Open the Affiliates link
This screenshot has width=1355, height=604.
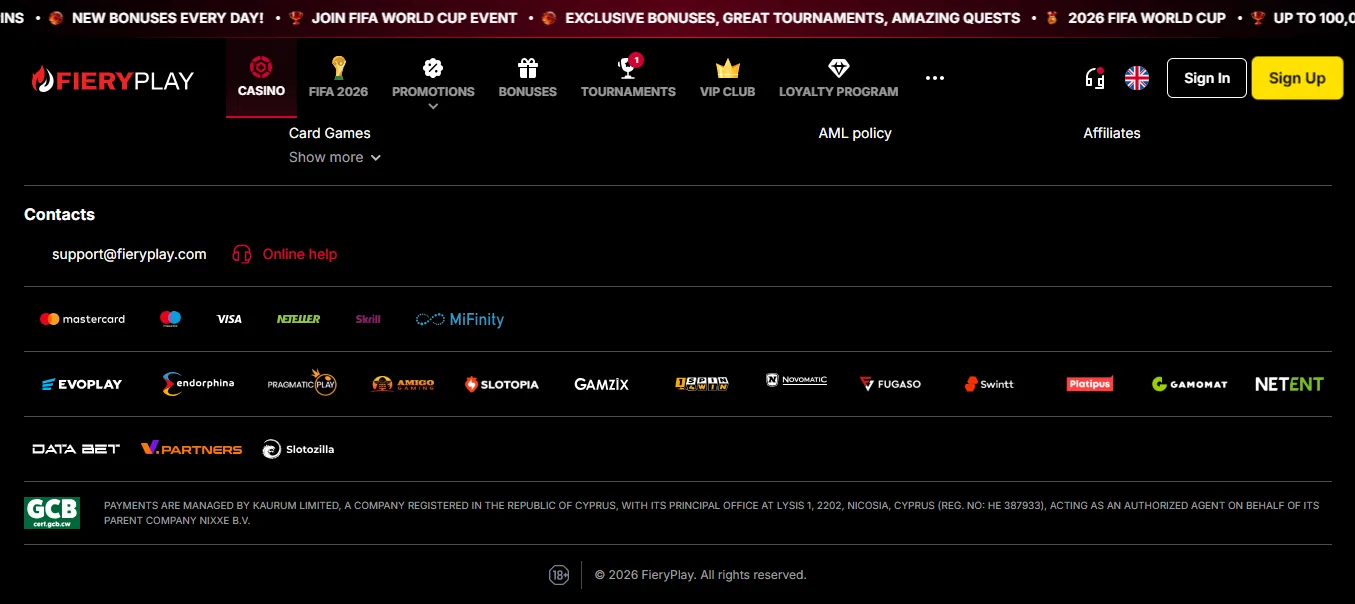point(1112,133)
